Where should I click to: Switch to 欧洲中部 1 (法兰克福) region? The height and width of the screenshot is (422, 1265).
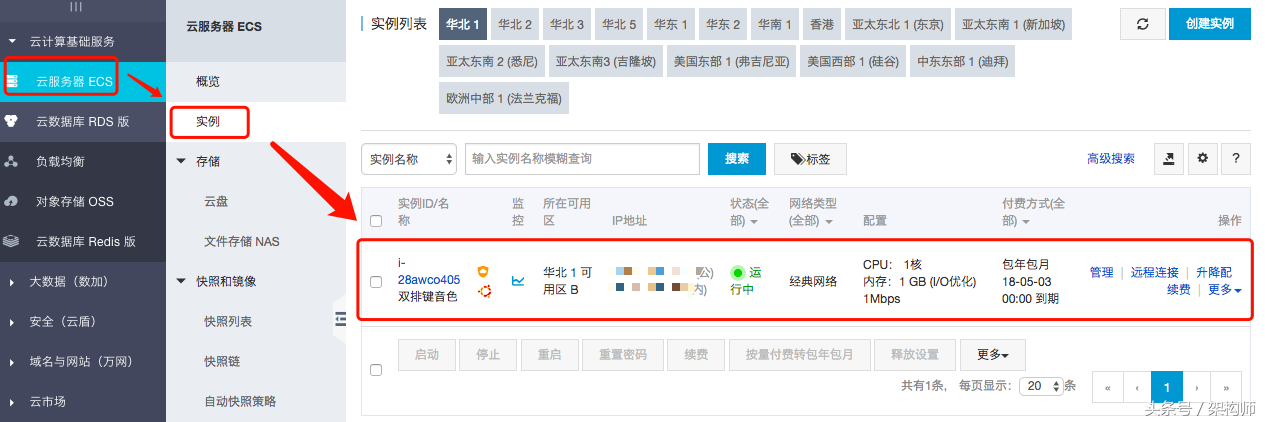click(504, 100)
